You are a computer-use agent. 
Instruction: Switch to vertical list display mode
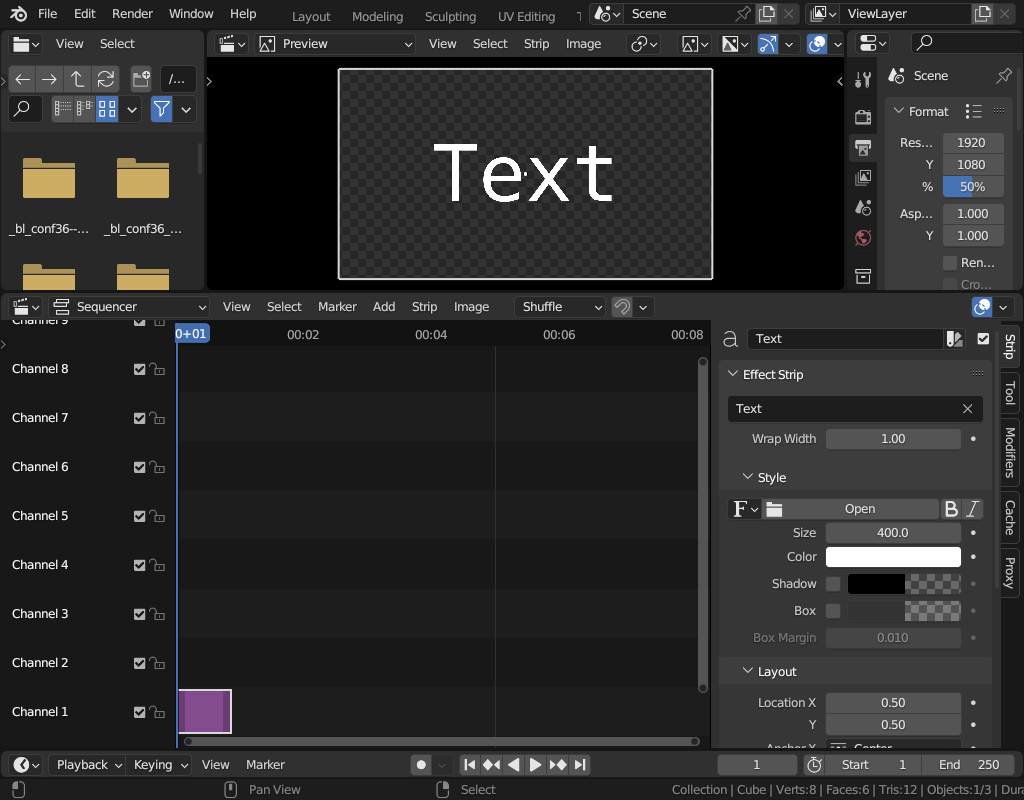click(x=63, y=109)
